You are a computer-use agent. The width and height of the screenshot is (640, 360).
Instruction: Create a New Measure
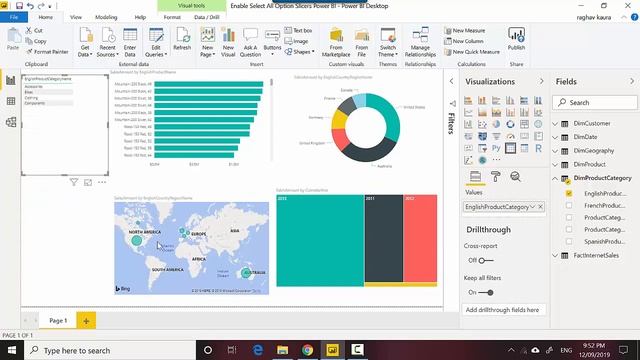[x=465, y=31]
